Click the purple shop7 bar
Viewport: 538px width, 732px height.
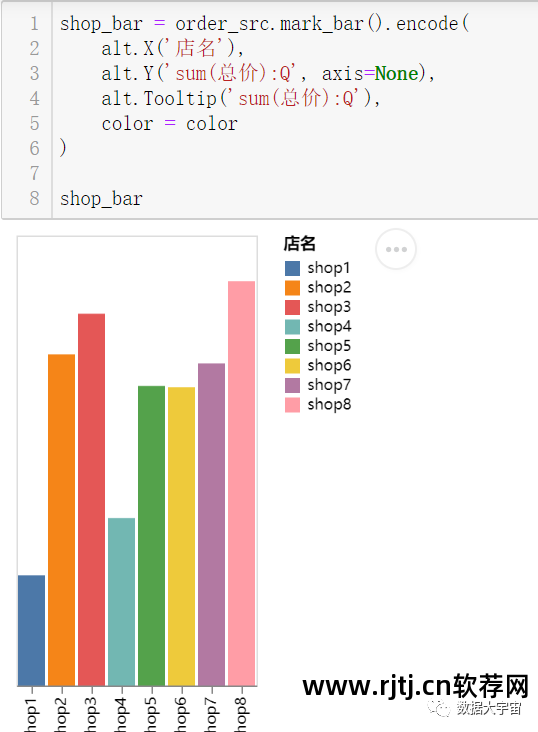point(212,524)
